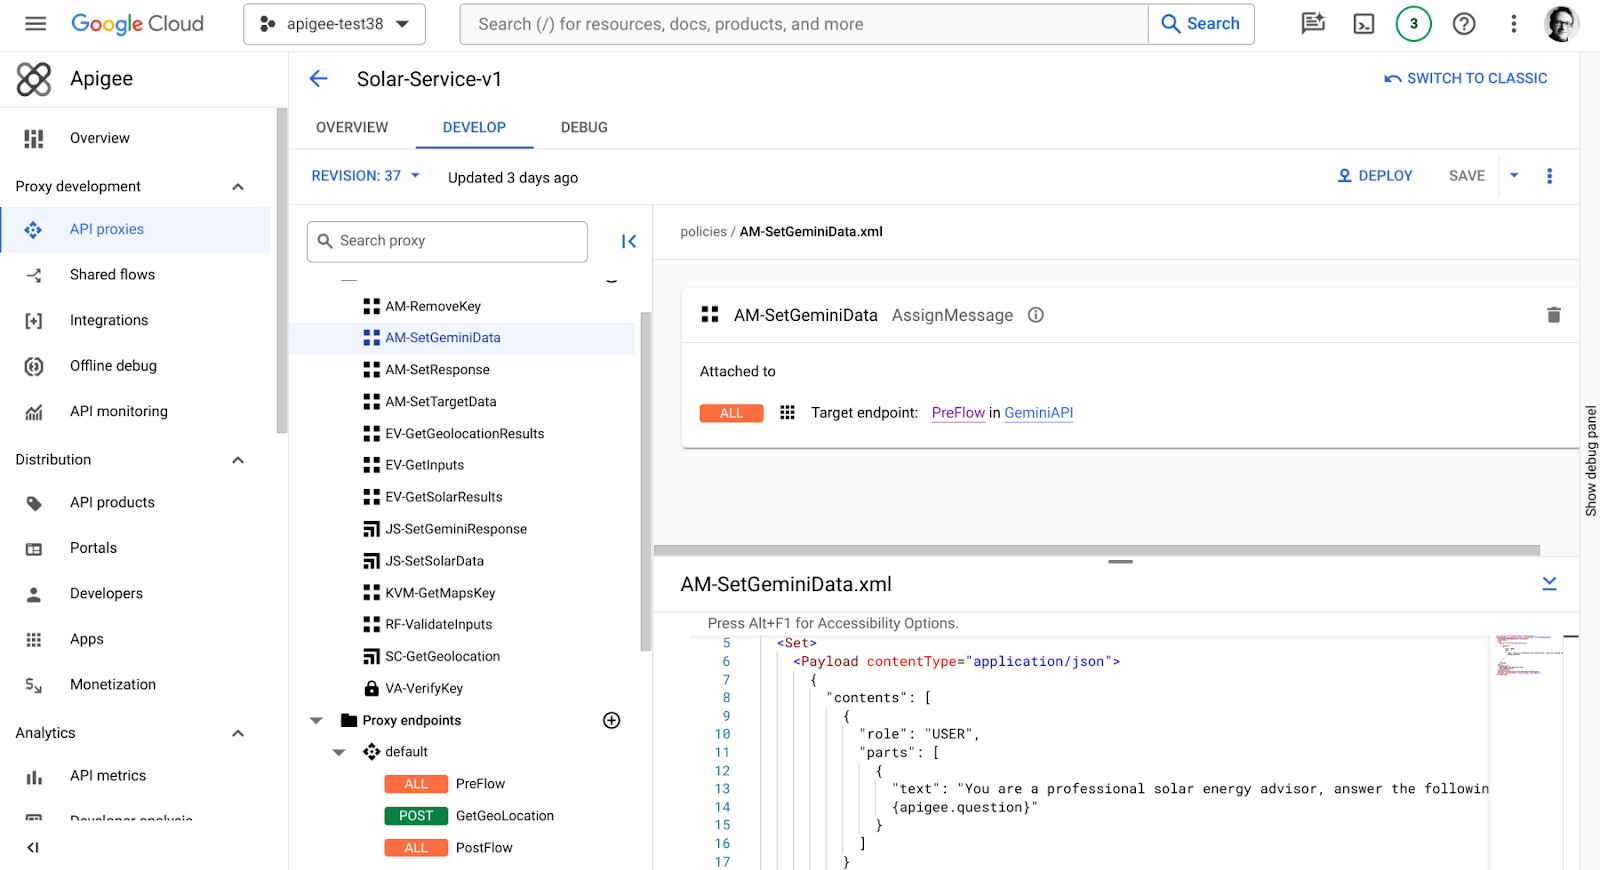
Task: Click the Save button
Action: click(x=1467, y=176)
